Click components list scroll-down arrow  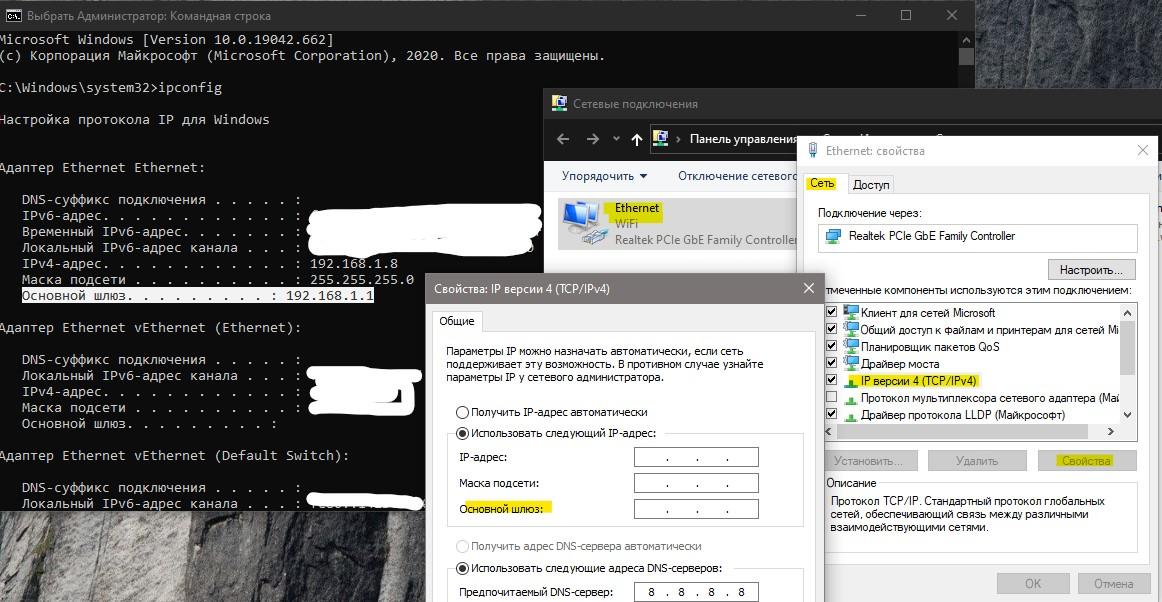[1128, 415]
